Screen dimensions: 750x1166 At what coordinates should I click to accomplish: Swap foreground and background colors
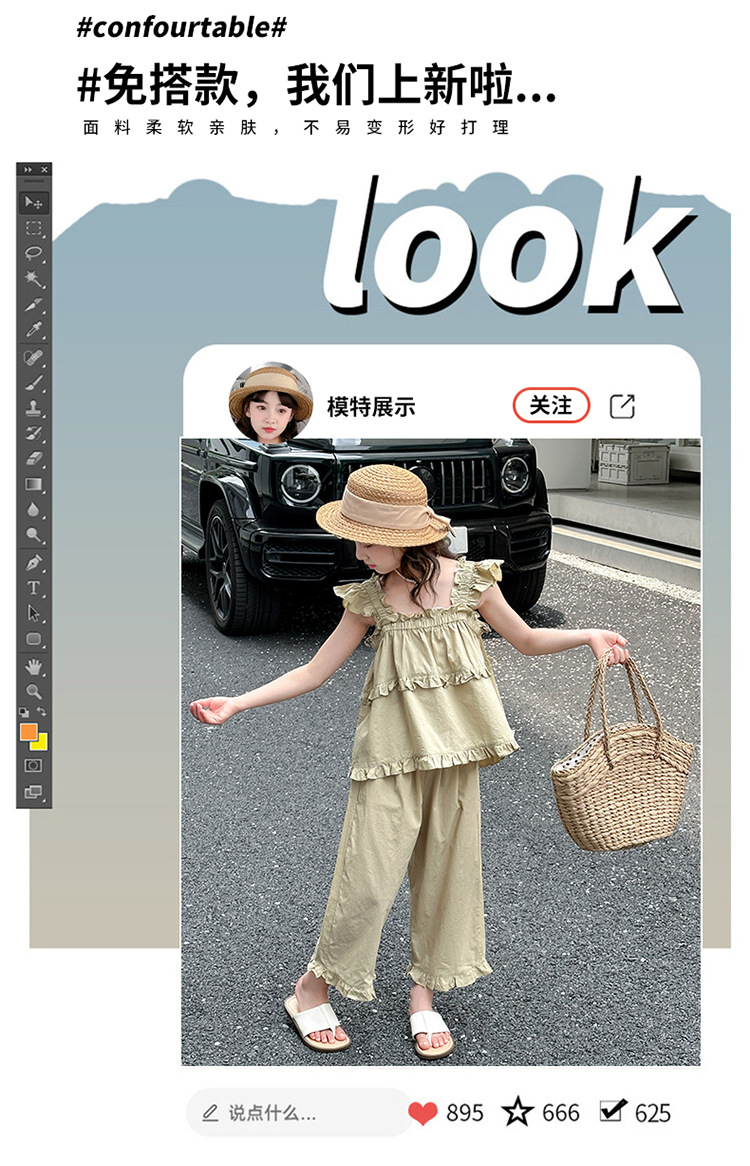point(42,711)
